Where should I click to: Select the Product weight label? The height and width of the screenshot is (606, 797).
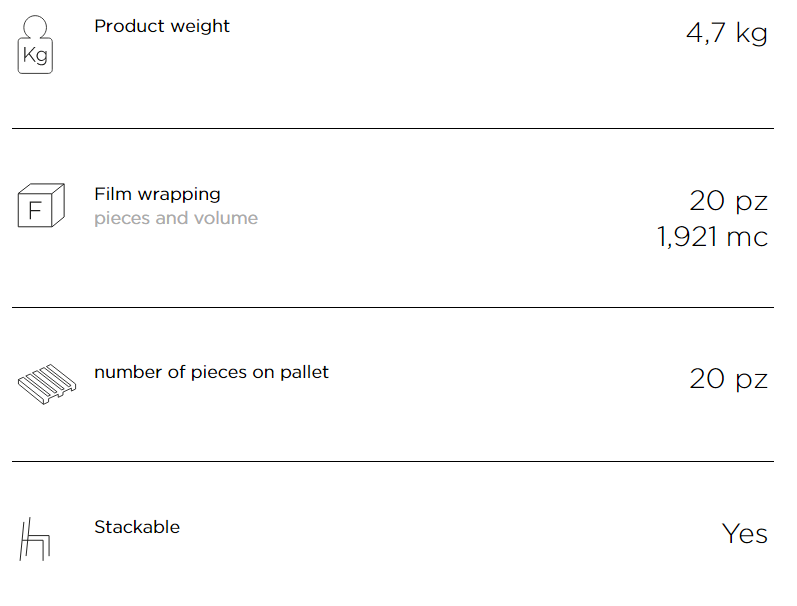pyautogui.click(x=162, y=26)
